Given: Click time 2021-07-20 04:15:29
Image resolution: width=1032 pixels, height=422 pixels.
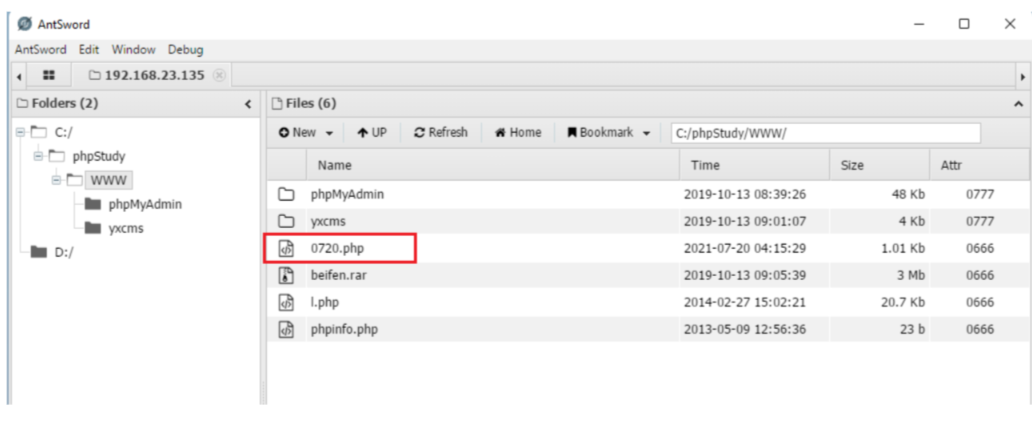Looking at the screenshot, I should coord(745,249).
